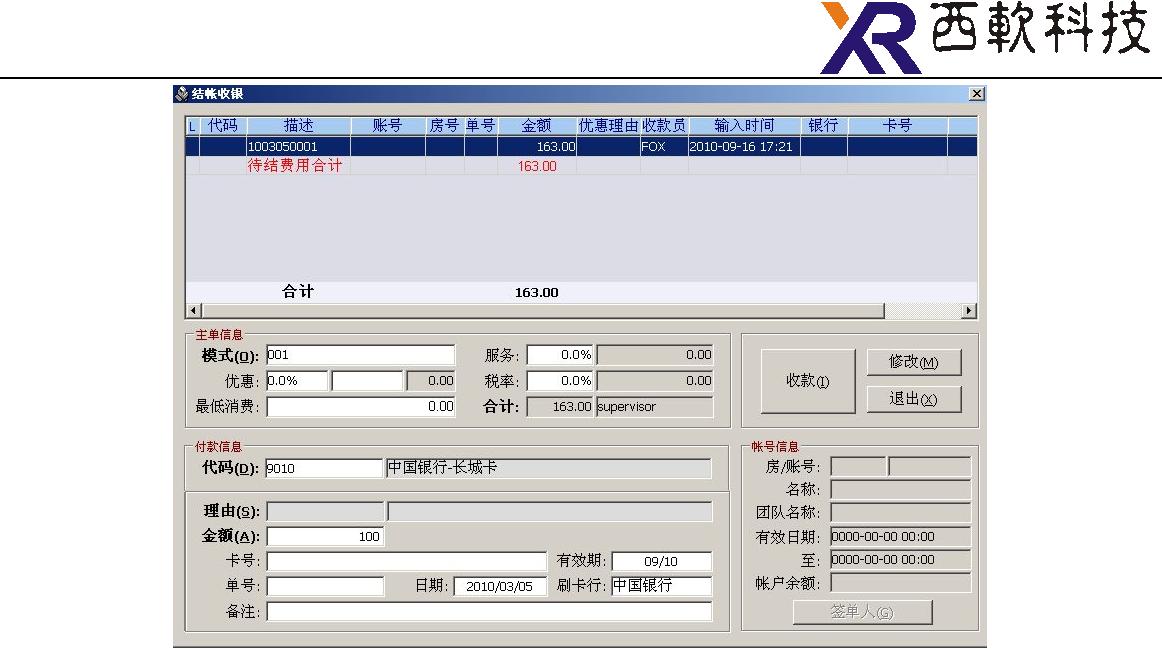Click the 代码 field containing 9010
Image resolution: width=1162 pixels, height=649 pixels.
click(x=324, y=468)
